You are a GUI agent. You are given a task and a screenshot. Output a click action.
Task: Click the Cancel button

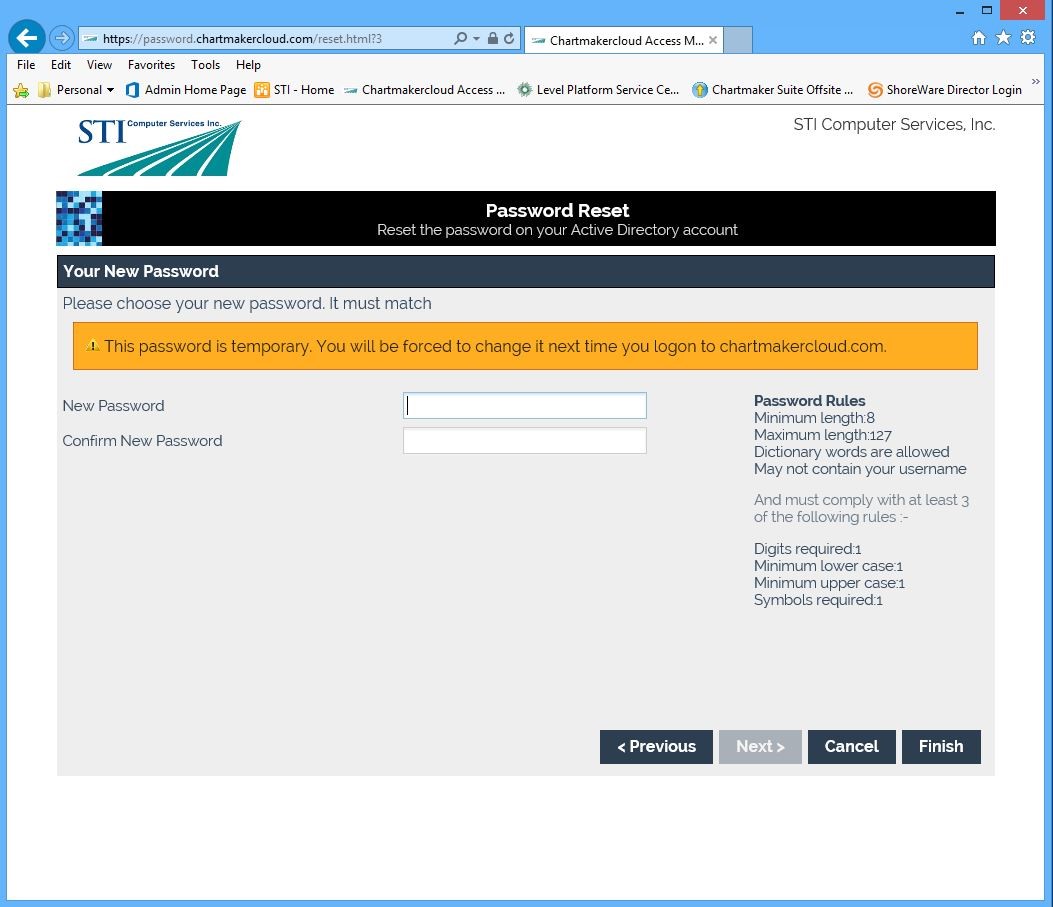coord(851,747)
